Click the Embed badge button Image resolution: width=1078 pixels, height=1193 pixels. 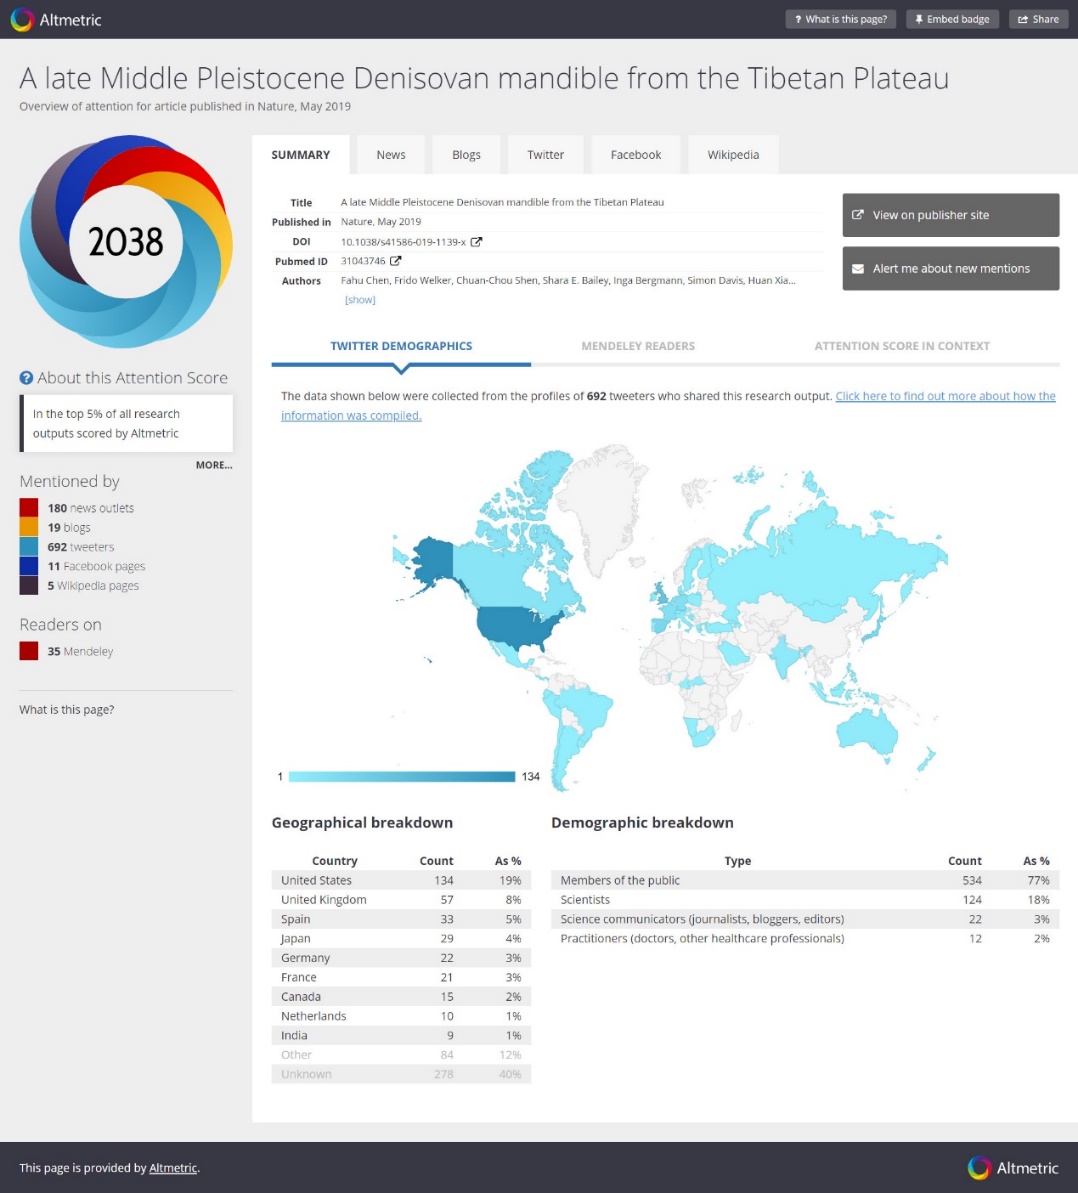(x=952, y=19)
